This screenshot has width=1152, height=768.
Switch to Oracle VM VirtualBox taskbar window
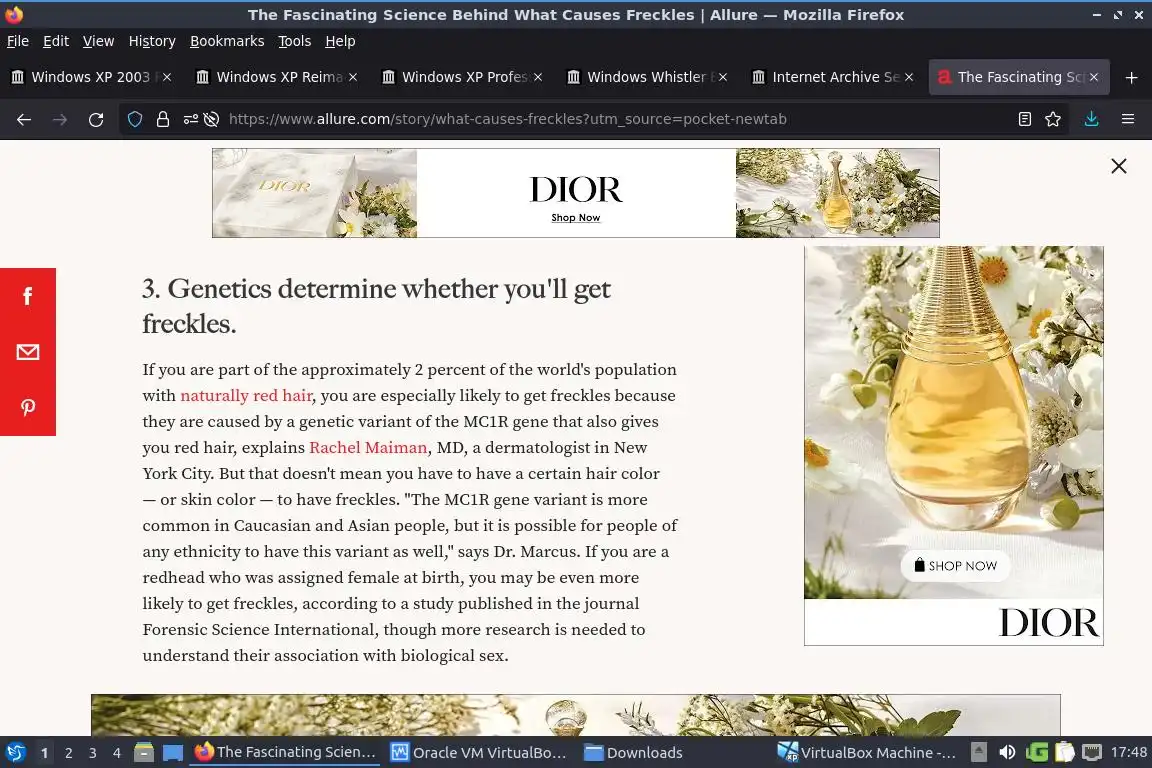[479, 753]
